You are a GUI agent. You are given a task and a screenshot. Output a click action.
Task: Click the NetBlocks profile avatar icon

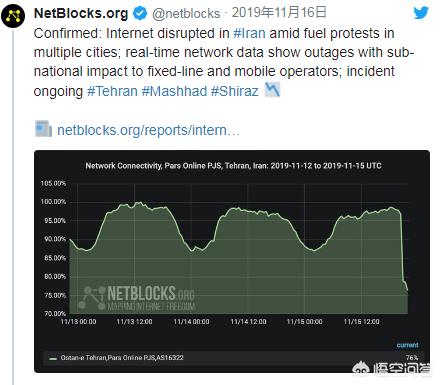point(13,16)
